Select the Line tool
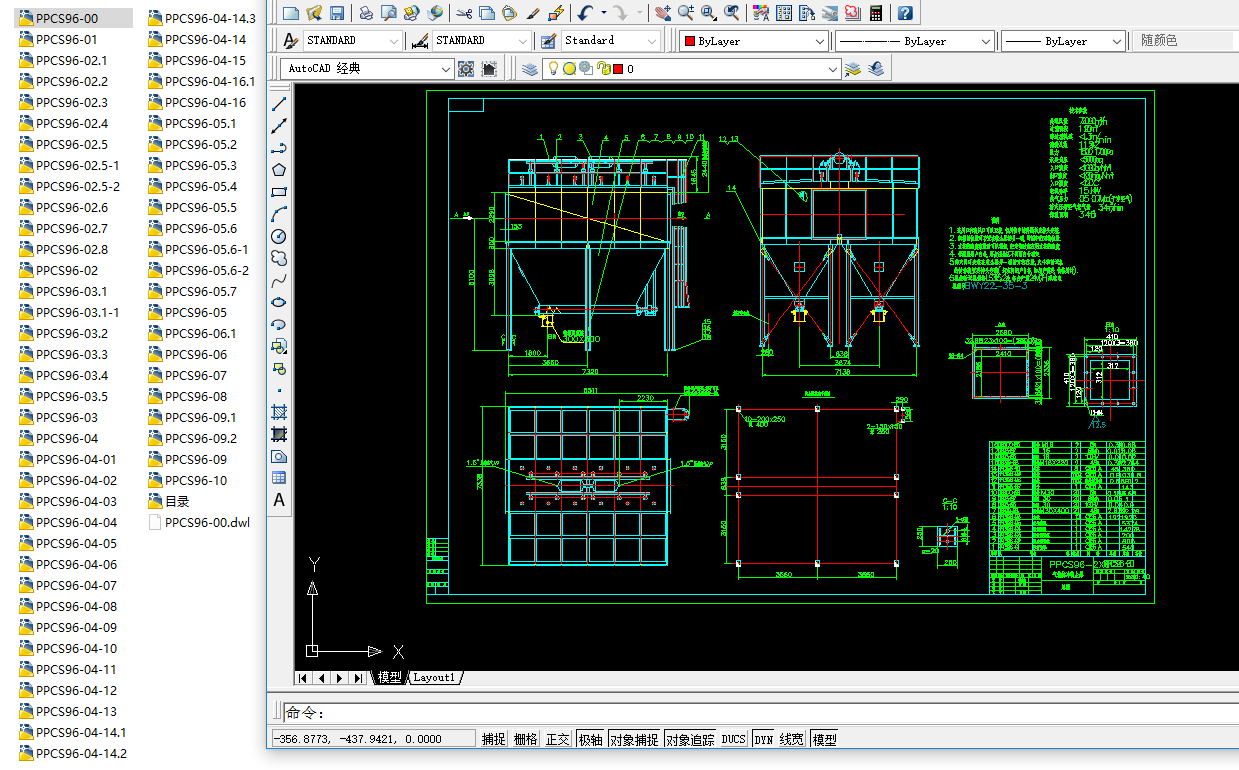This screenshot has height=770, width=1239. pos(280,103)
